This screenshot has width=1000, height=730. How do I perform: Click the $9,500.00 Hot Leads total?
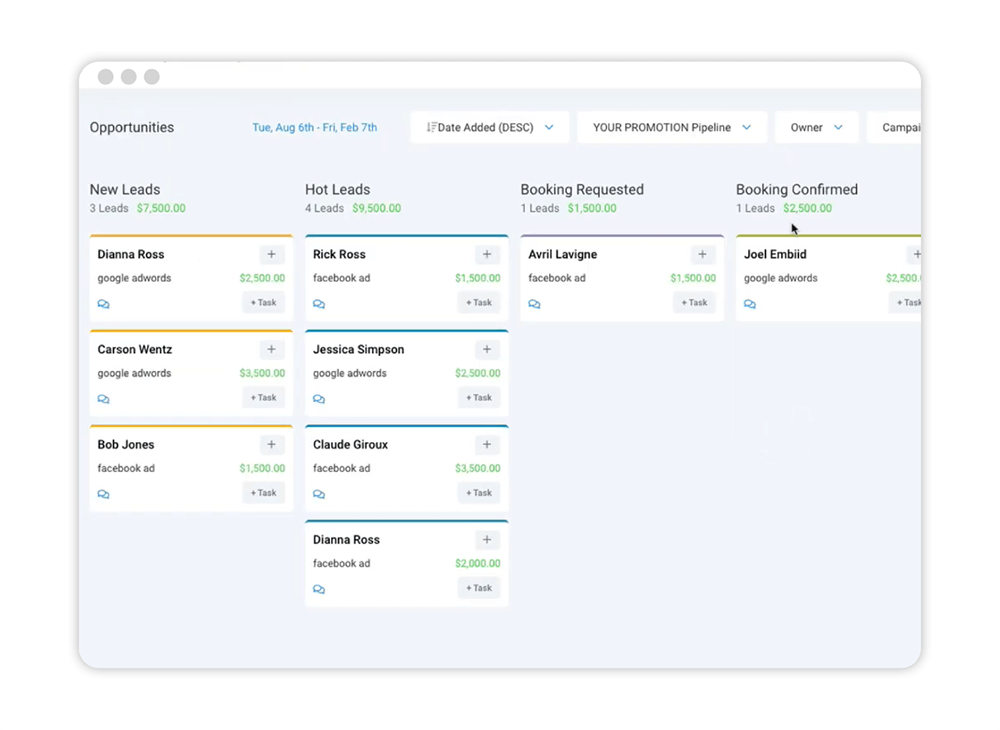point(377,208)
